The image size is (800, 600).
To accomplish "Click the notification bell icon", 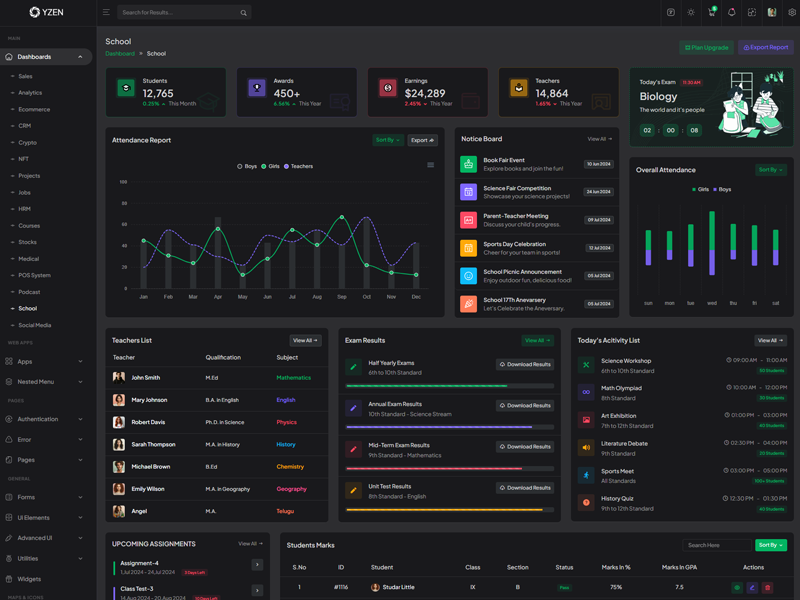I will (731, 13).
